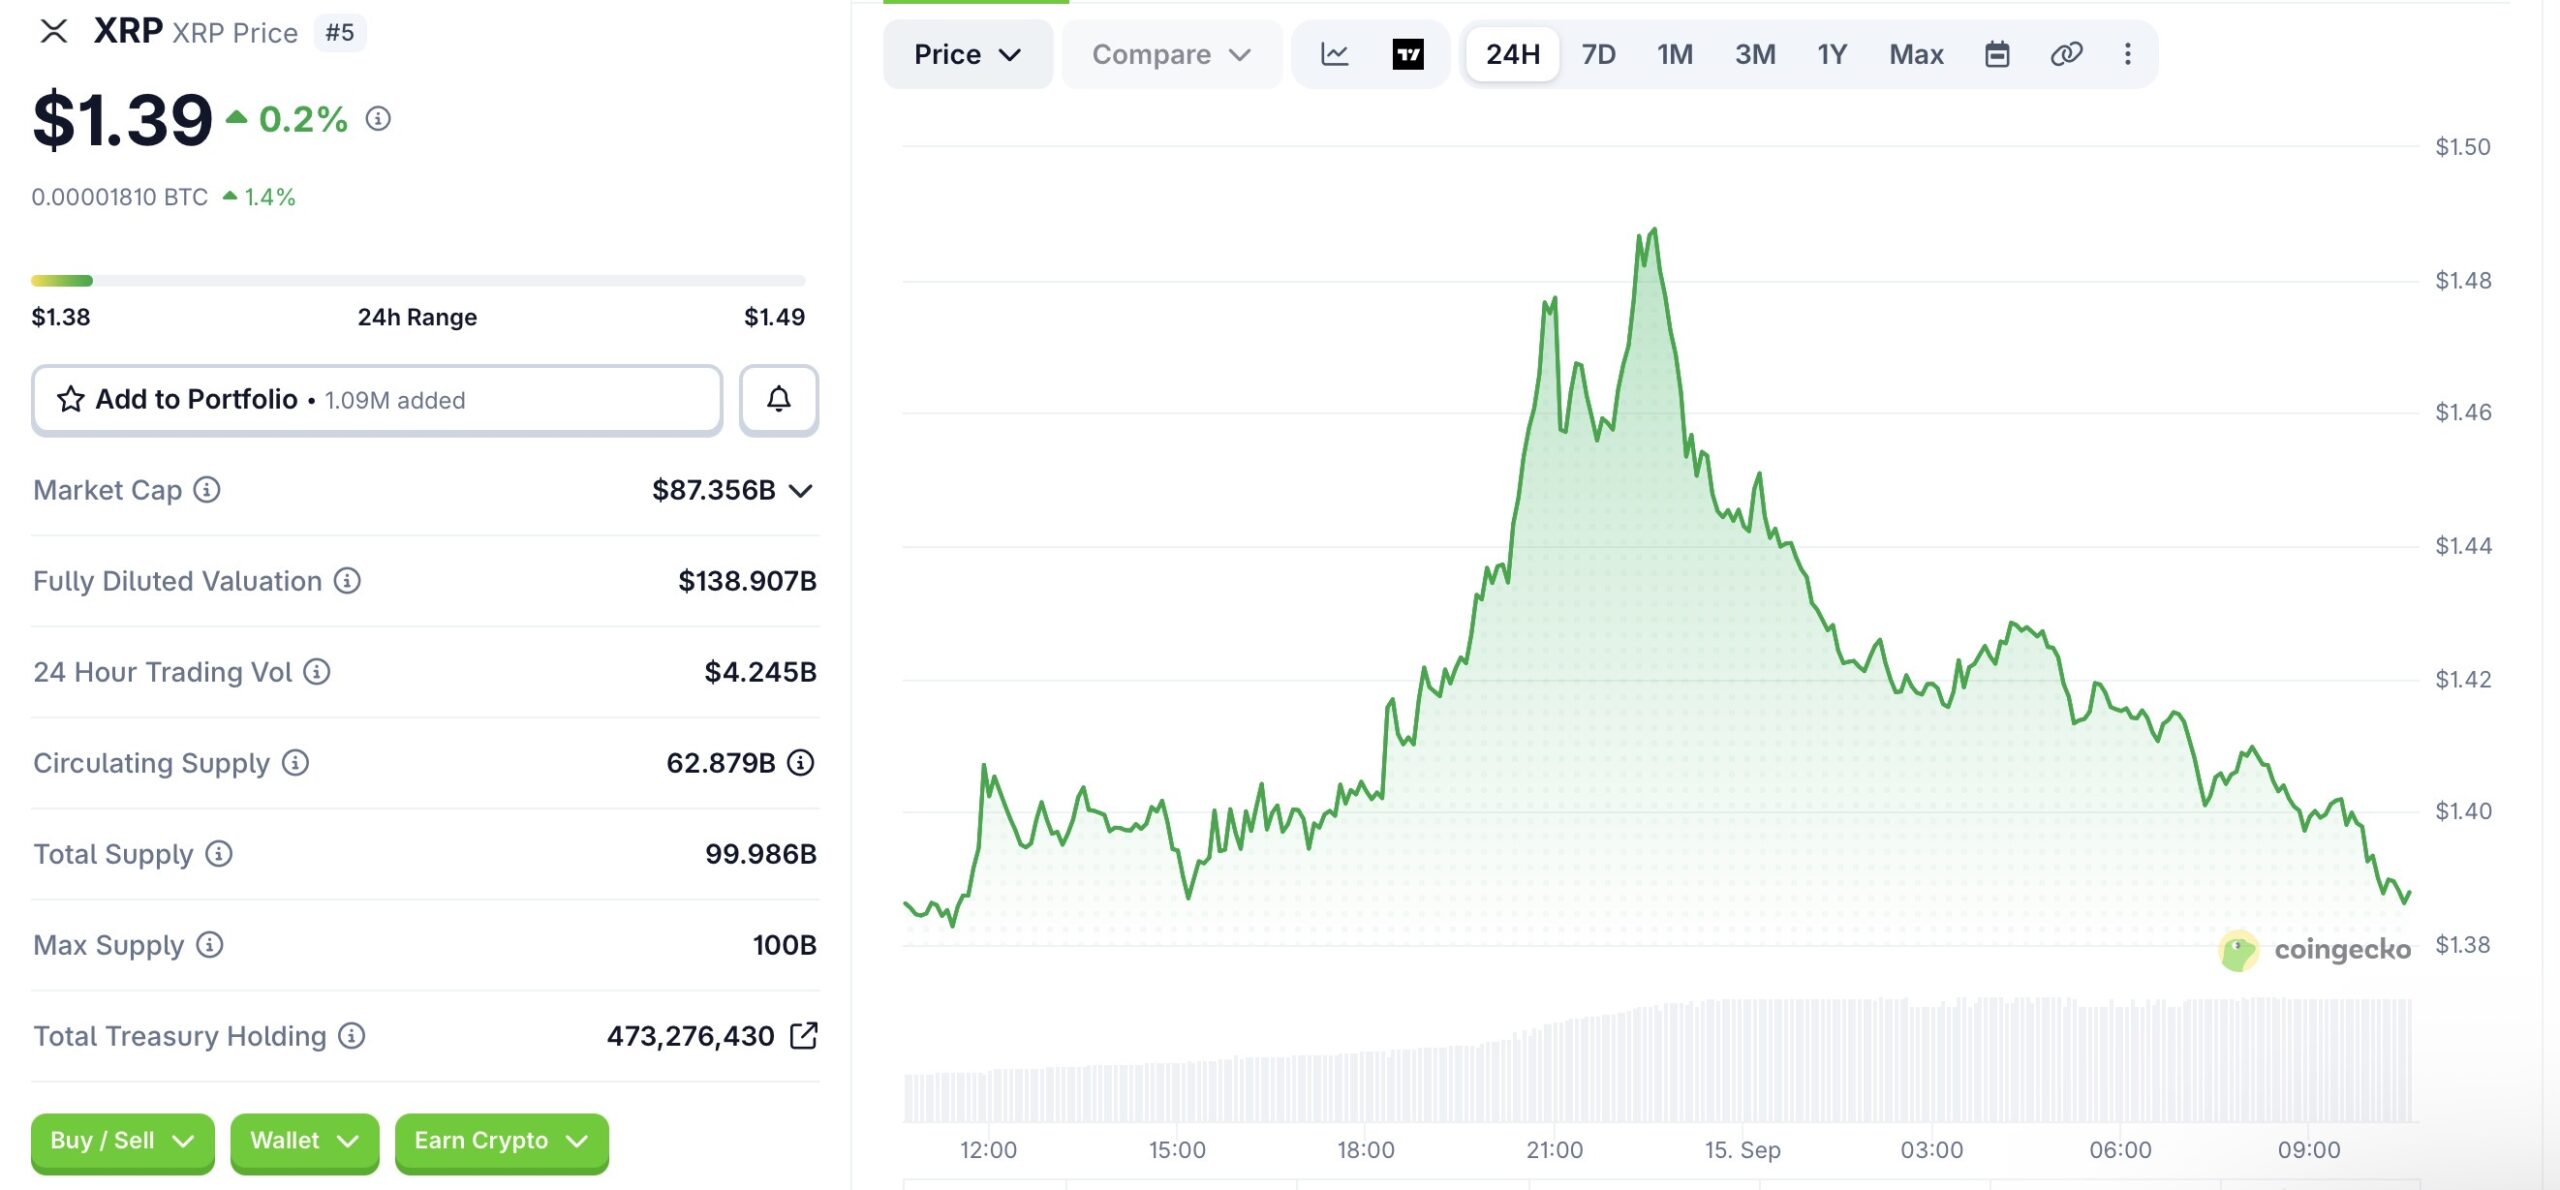Select the 3M time range

(x=1755, y=54)
